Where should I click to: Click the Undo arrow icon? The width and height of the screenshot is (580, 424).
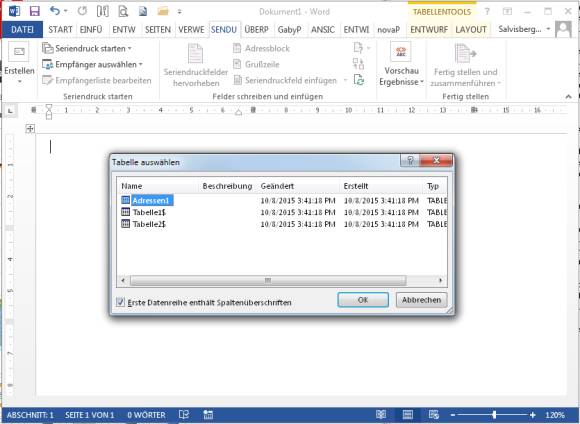(x=54, y=11)
